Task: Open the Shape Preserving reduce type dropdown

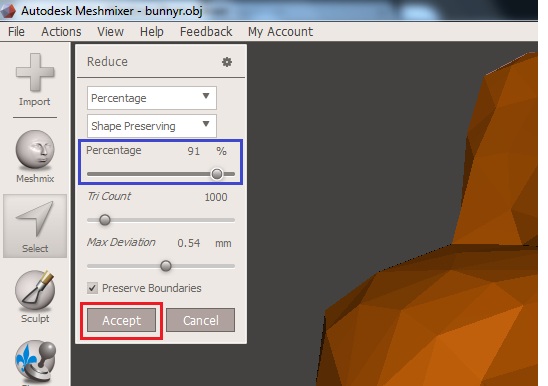Action: [x=152, y=126]
